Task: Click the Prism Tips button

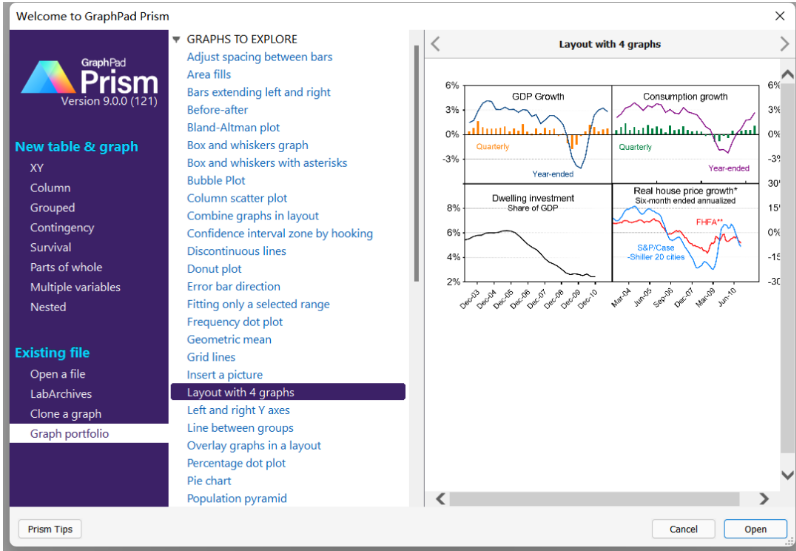Action: pos(50,529)
